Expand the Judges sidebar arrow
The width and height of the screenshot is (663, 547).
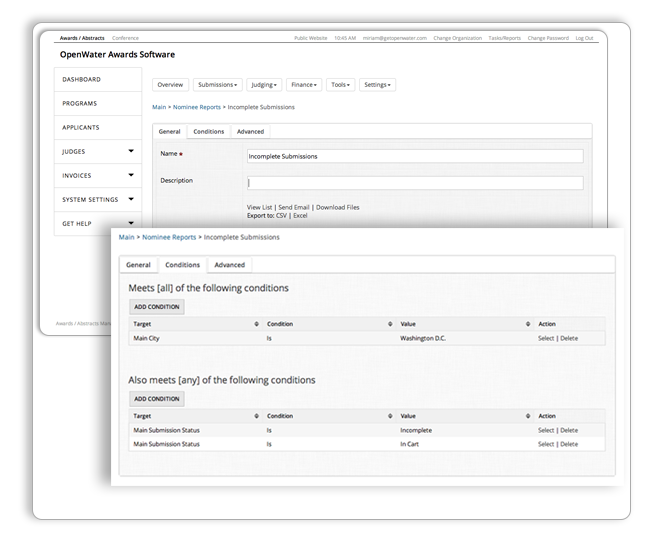131,151
